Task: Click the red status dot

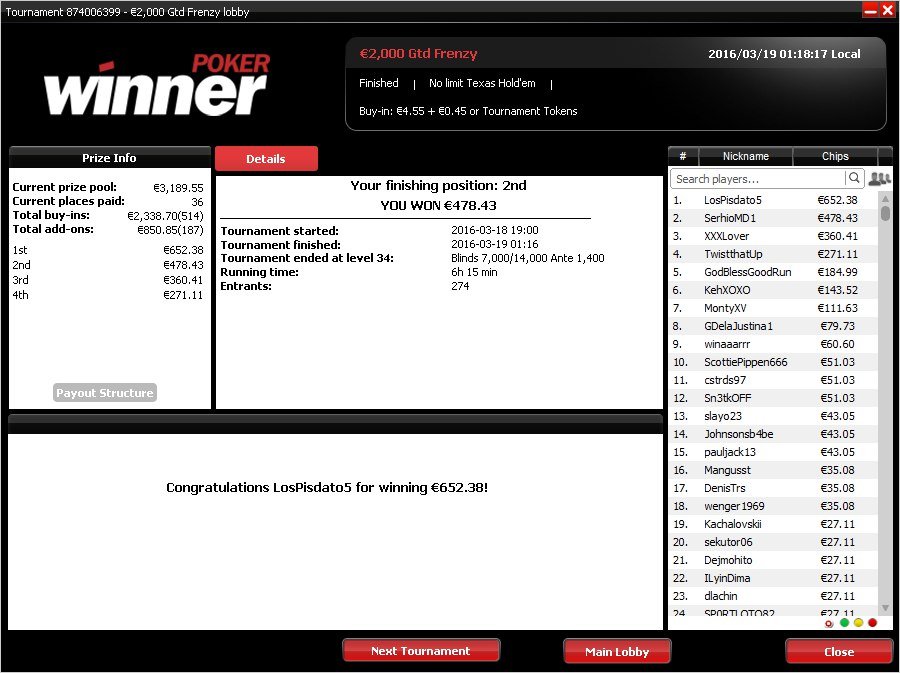Action: point(872,623)
